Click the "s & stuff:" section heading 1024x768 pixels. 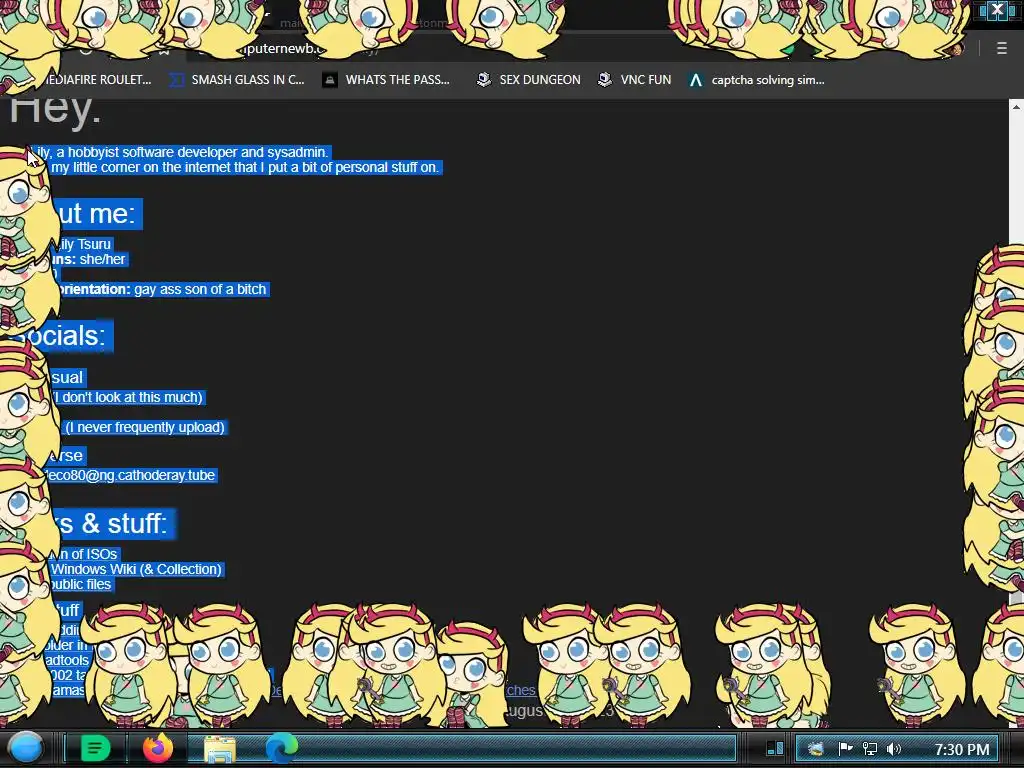point(112,523)
